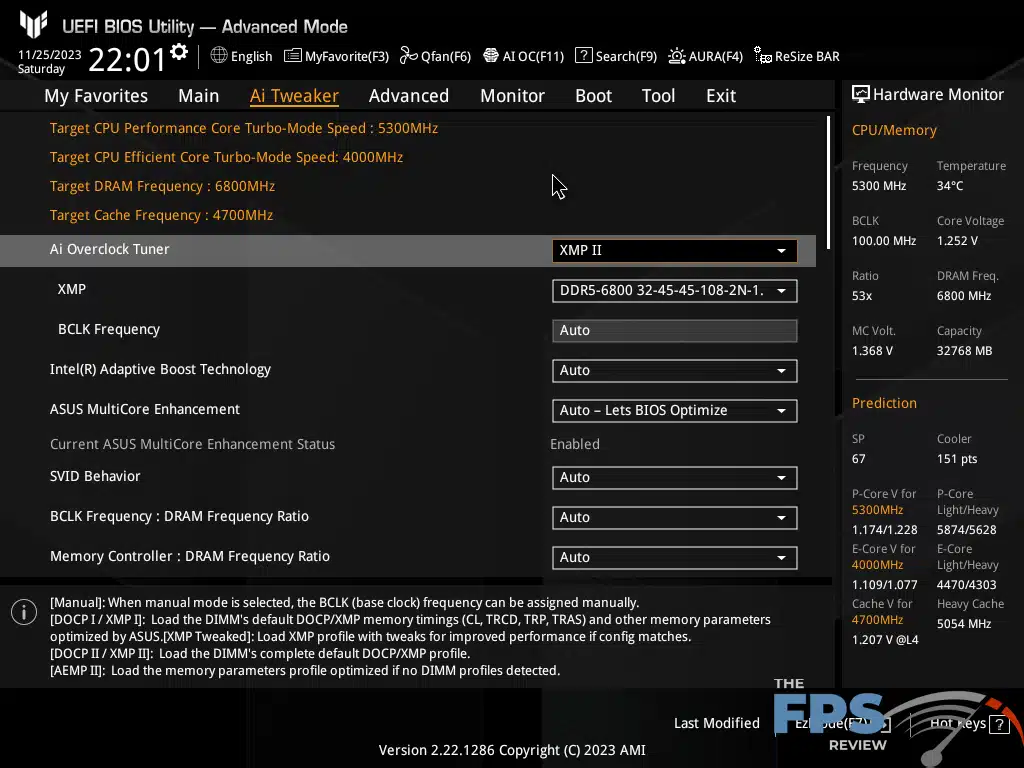Click Target CPU Efficient Core Turbo-Mode Speed text
This screenshot has height=768, width=1024.
click(227, 157)
